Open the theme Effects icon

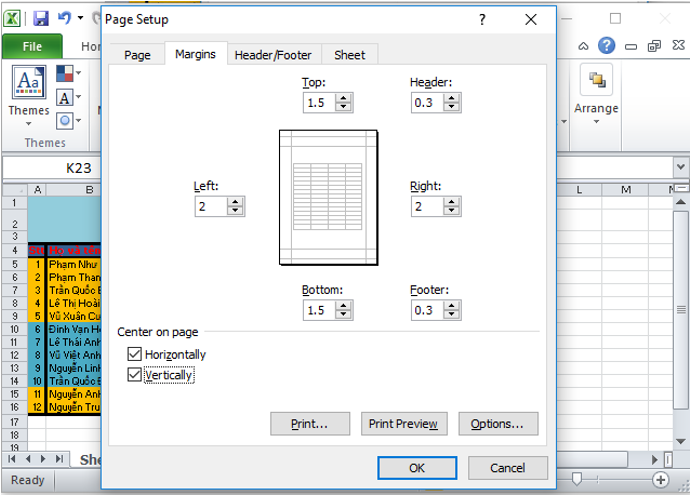click(66, 120)
